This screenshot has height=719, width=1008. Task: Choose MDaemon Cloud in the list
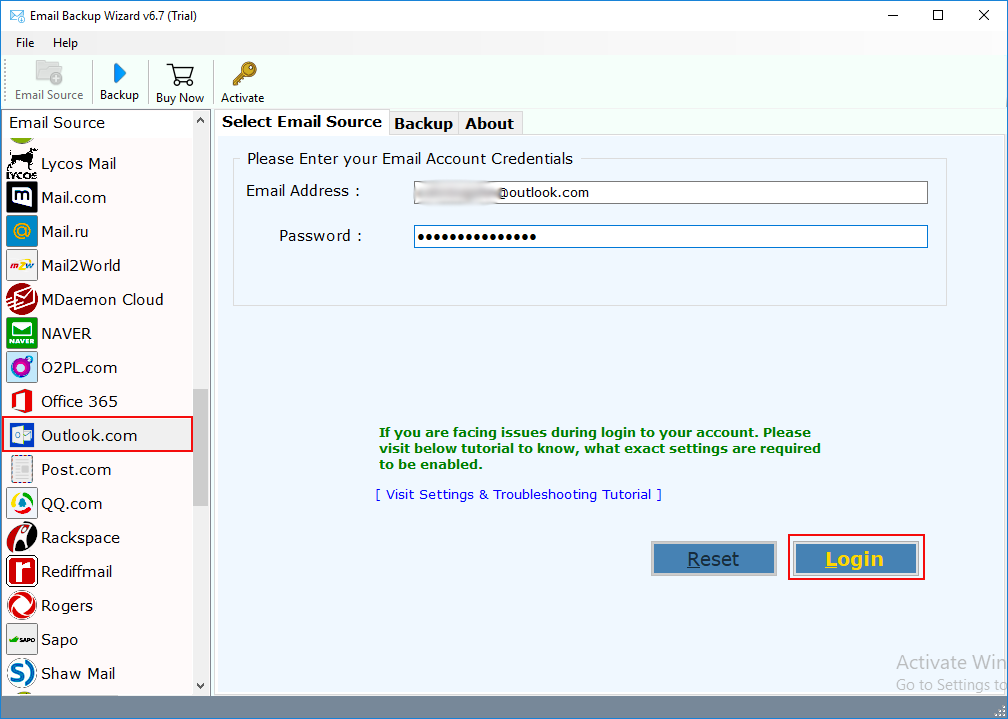click(x=101, y=299)
